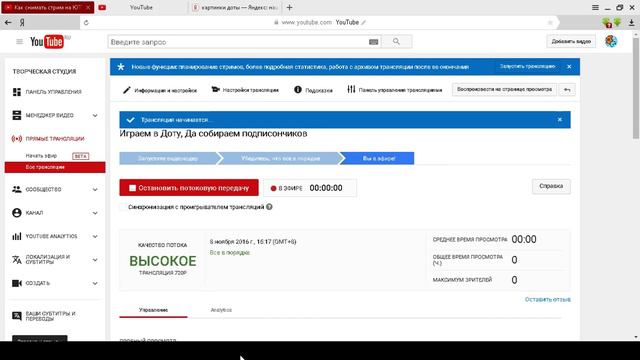Click the browser back arrow
The height and width of the screenshot is (360, 640).
pyautogui.click(x=8, y=22)
